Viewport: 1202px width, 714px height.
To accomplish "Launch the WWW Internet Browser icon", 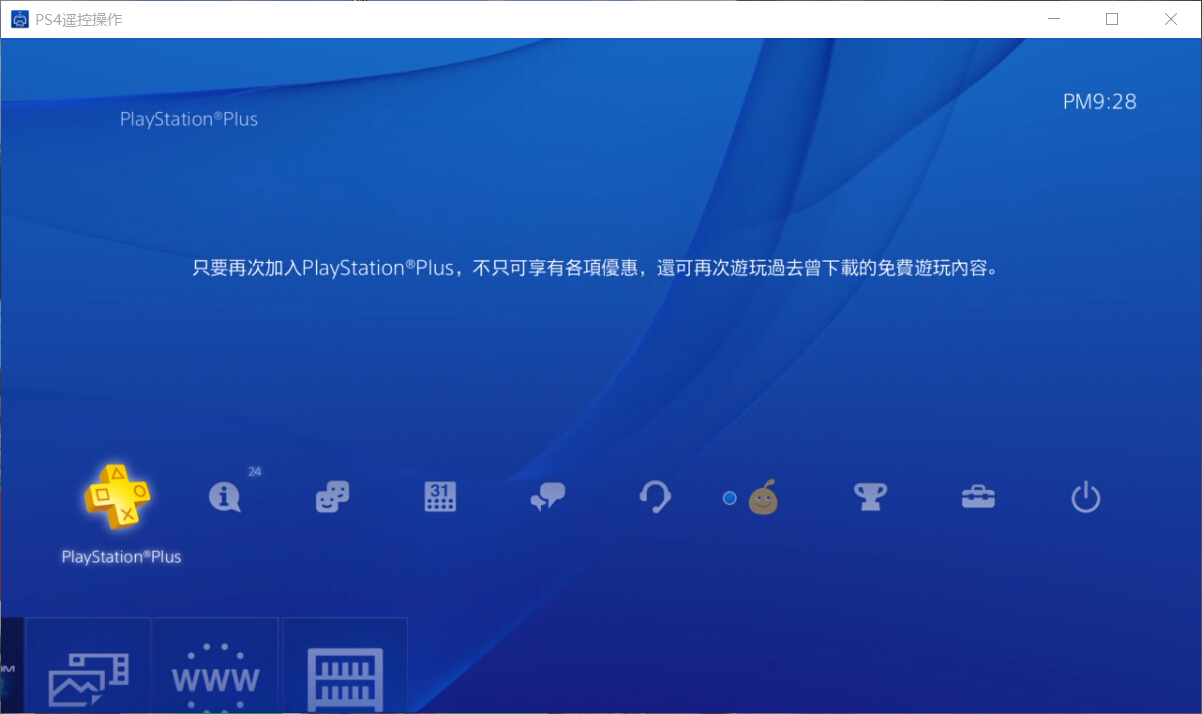I will [215, 670].
